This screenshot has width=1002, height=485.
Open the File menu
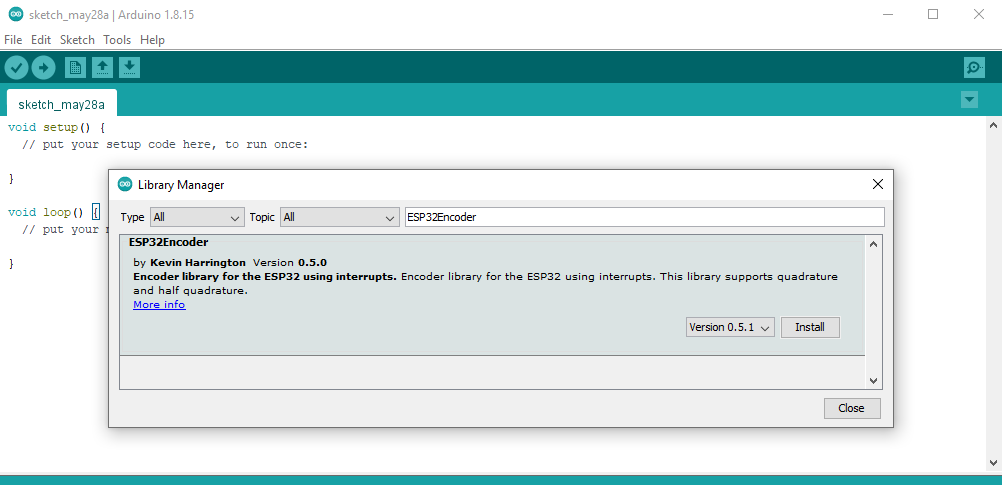13,40
